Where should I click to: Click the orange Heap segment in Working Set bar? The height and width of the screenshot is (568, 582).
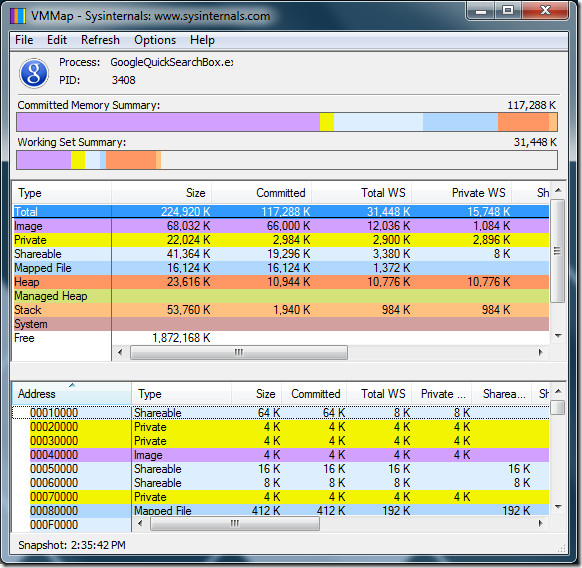131,160
